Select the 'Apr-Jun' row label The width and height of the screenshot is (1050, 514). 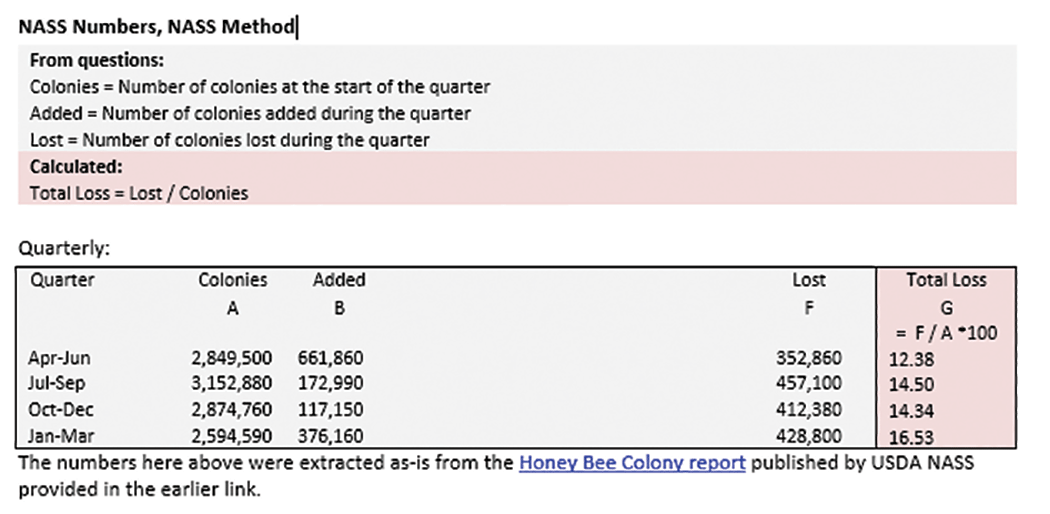click(60, 358)
